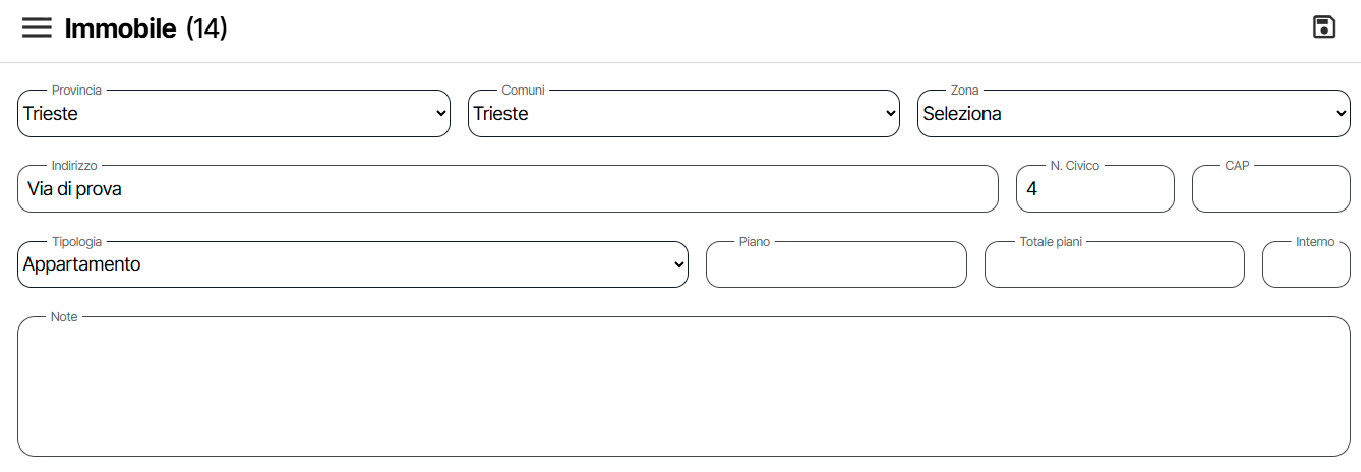Click the Totale piani input field

1114,265
